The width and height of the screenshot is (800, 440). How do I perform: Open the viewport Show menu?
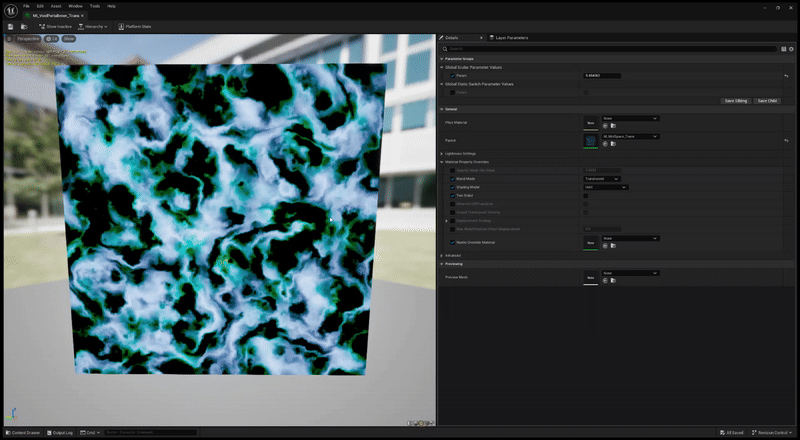68,39
